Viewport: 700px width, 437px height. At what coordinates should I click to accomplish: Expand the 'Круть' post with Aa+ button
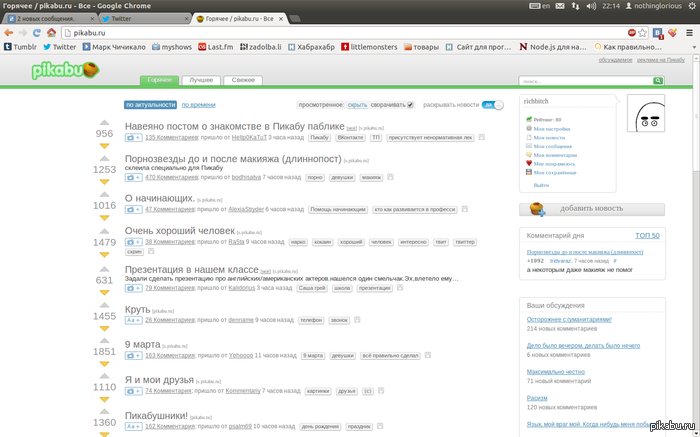click(x=134, y=320)
